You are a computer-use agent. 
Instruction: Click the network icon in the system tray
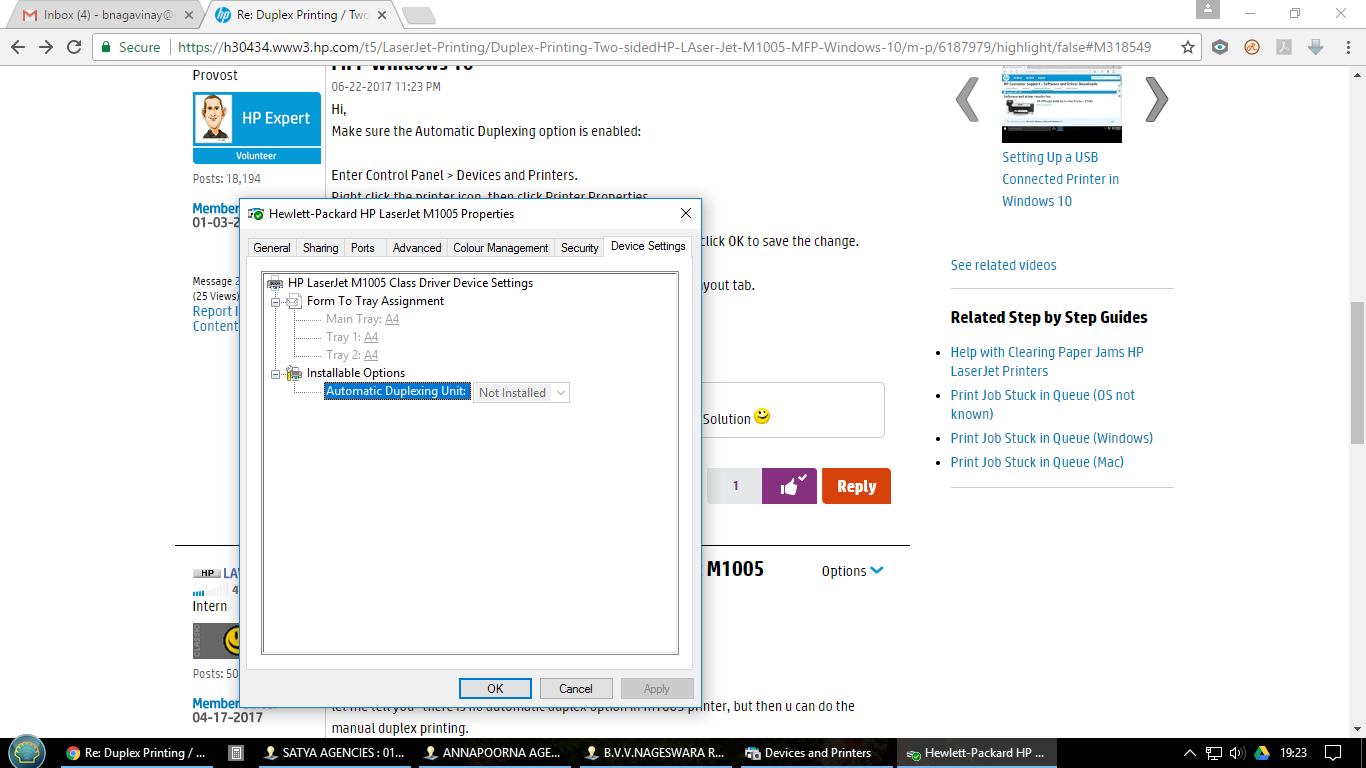click(x=1214, y=753)
